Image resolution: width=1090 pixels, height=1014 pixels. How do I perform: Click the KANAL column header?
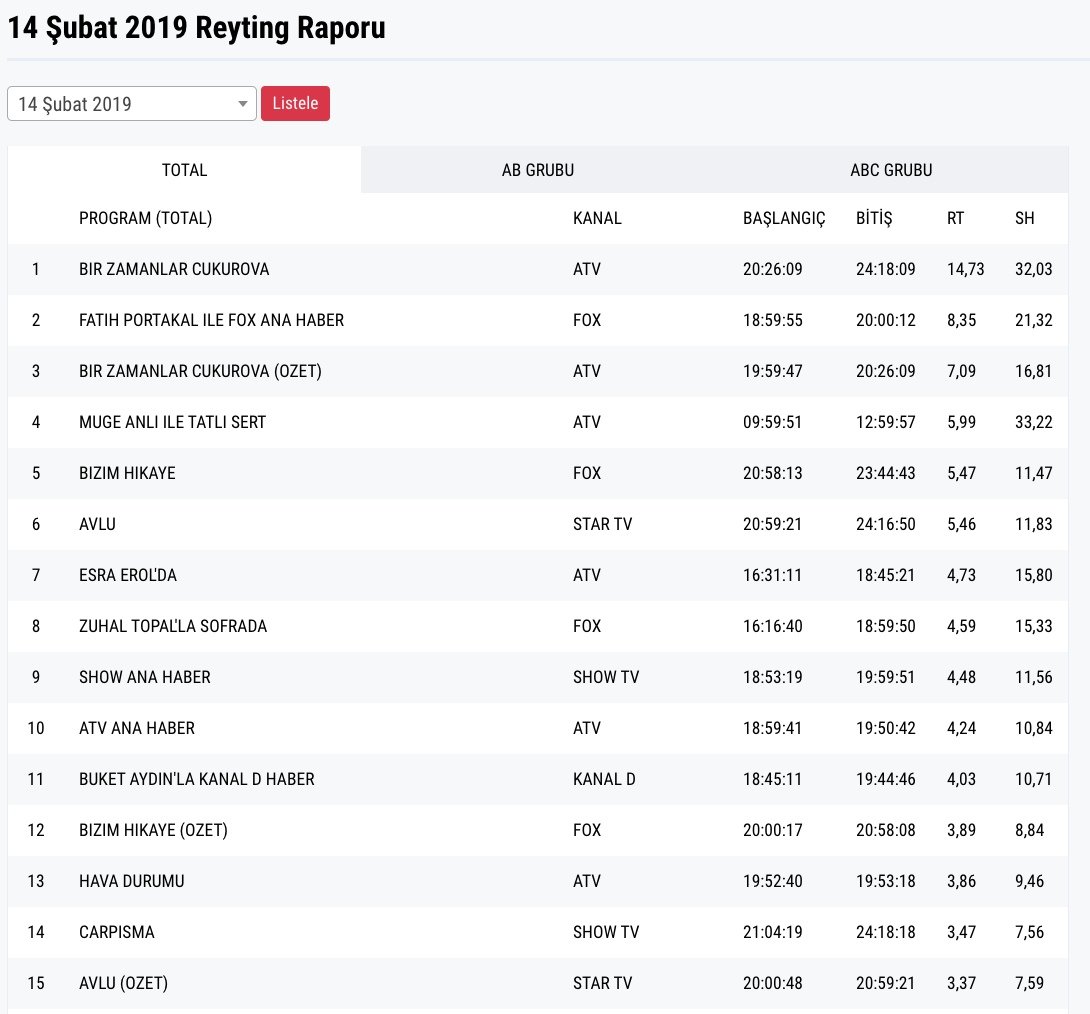(597, 218)
